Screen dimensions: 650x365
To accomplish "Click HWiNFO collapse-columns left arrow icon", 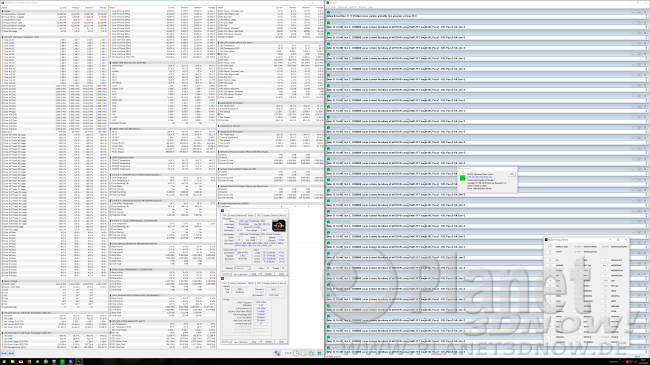I will [4, 353].
